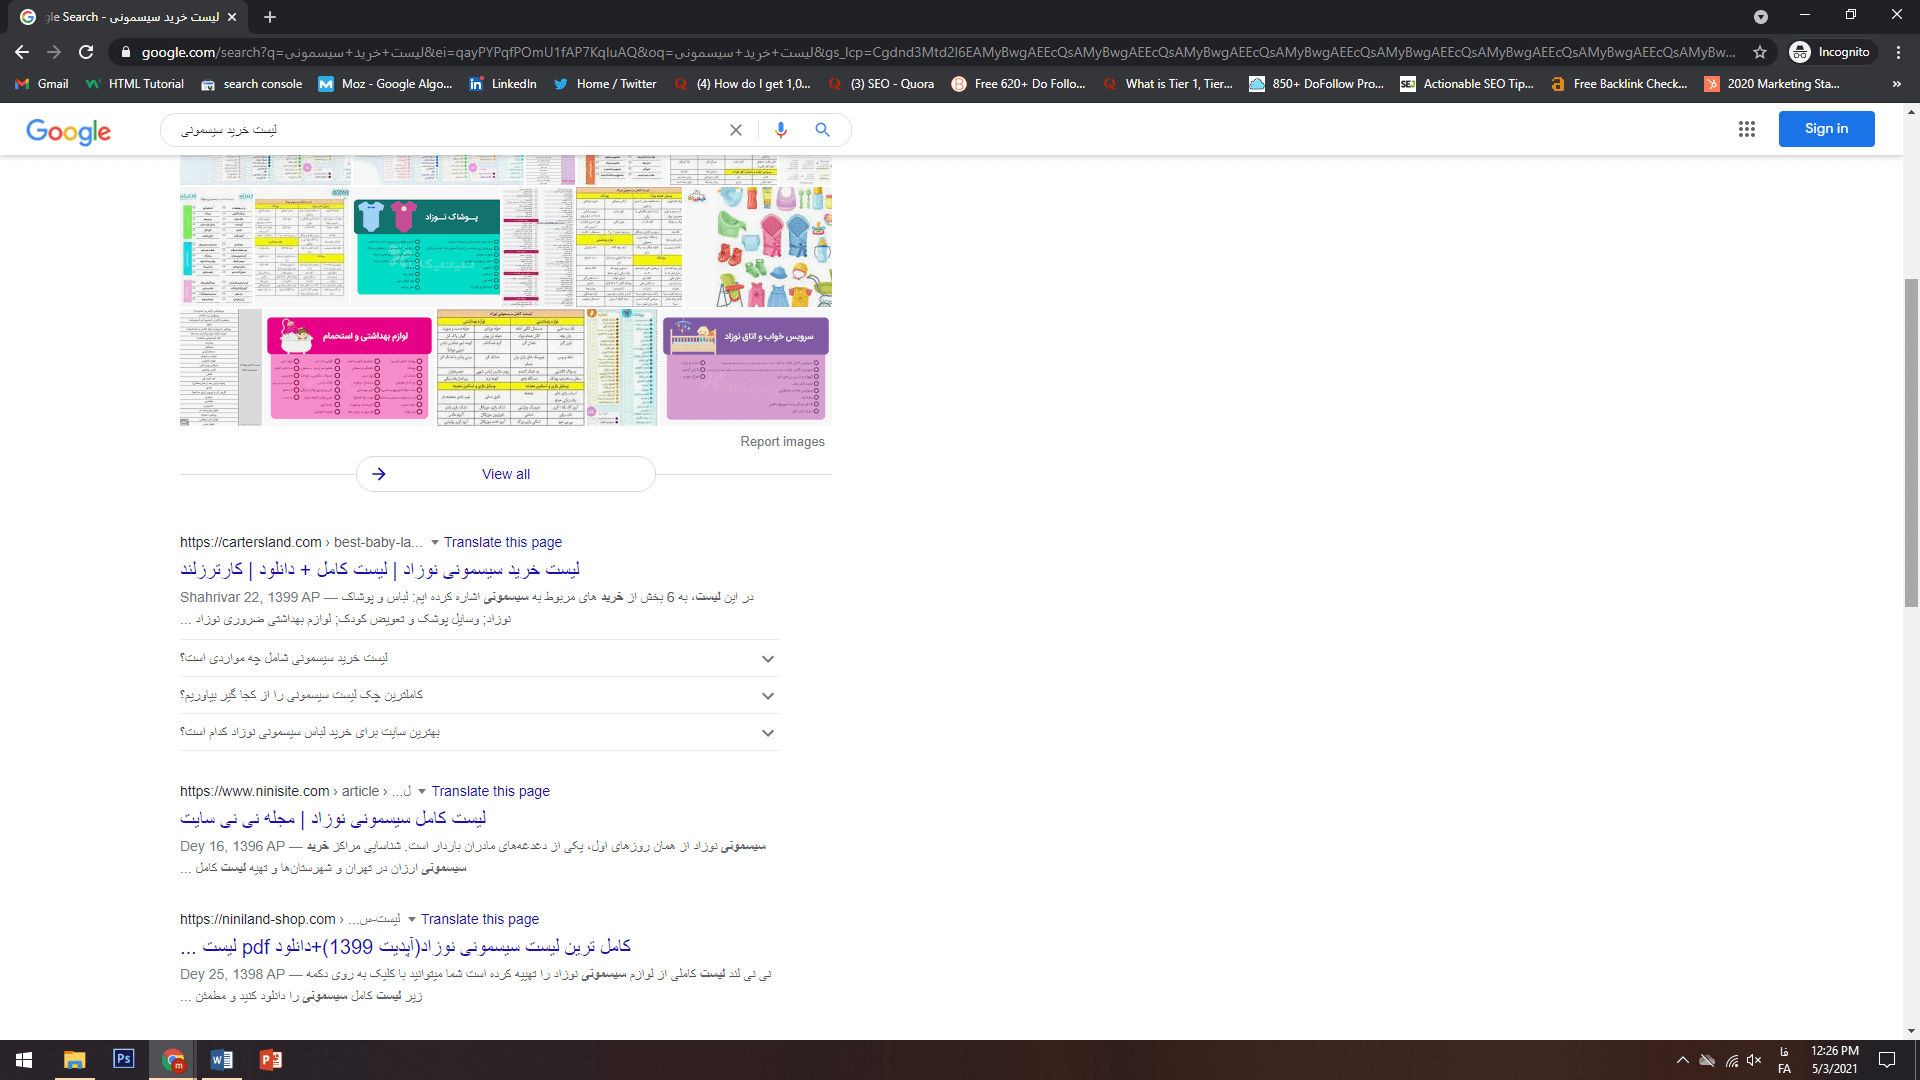Click the voice search microphone icon
This screenshot has height=1080, width=1920.
781,130
